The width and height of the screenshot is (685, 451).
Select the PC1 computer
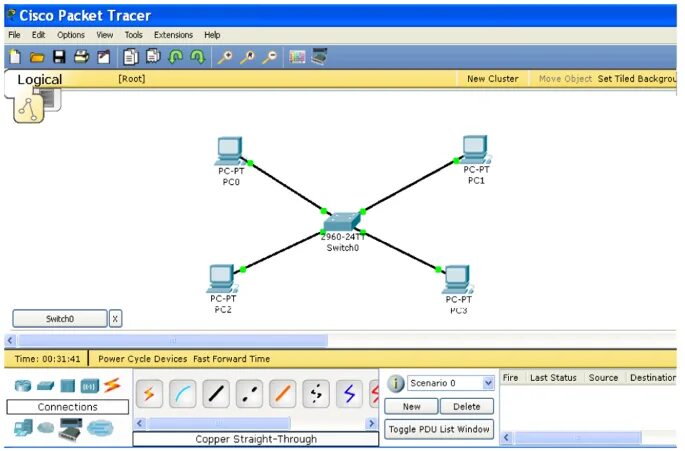click(475, 150)
